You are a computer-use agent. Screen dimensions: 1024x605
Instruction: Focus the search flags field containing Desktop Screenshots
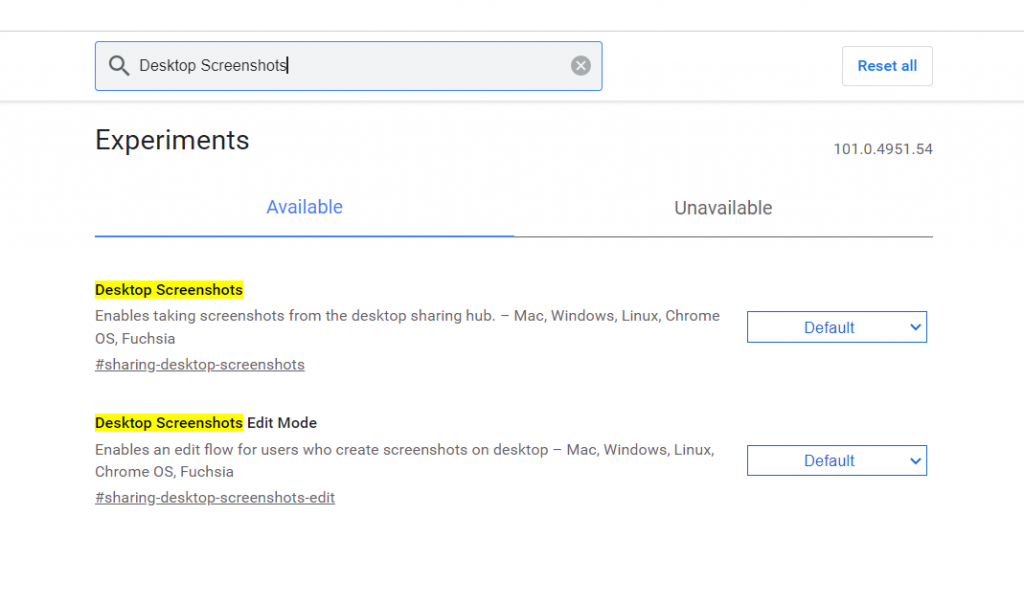click(350, 66)
